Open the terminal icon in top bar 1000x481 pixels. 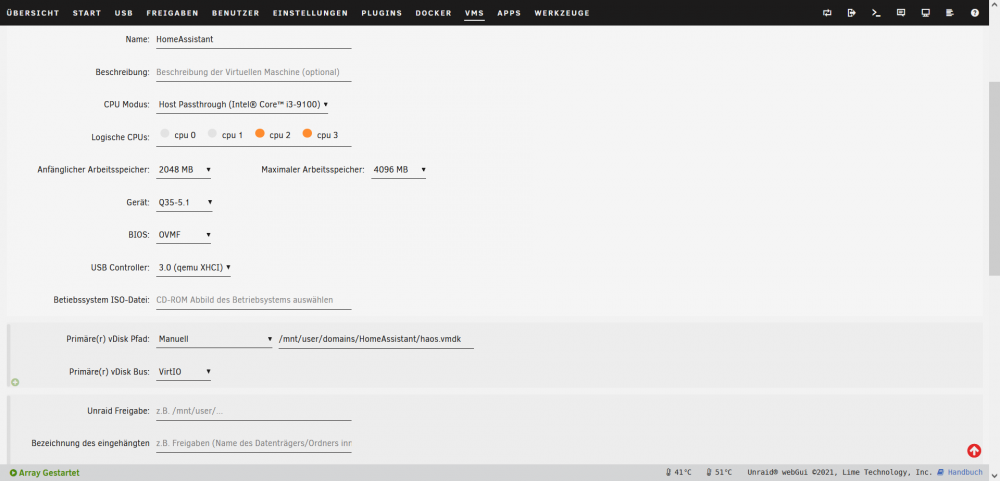876,13
